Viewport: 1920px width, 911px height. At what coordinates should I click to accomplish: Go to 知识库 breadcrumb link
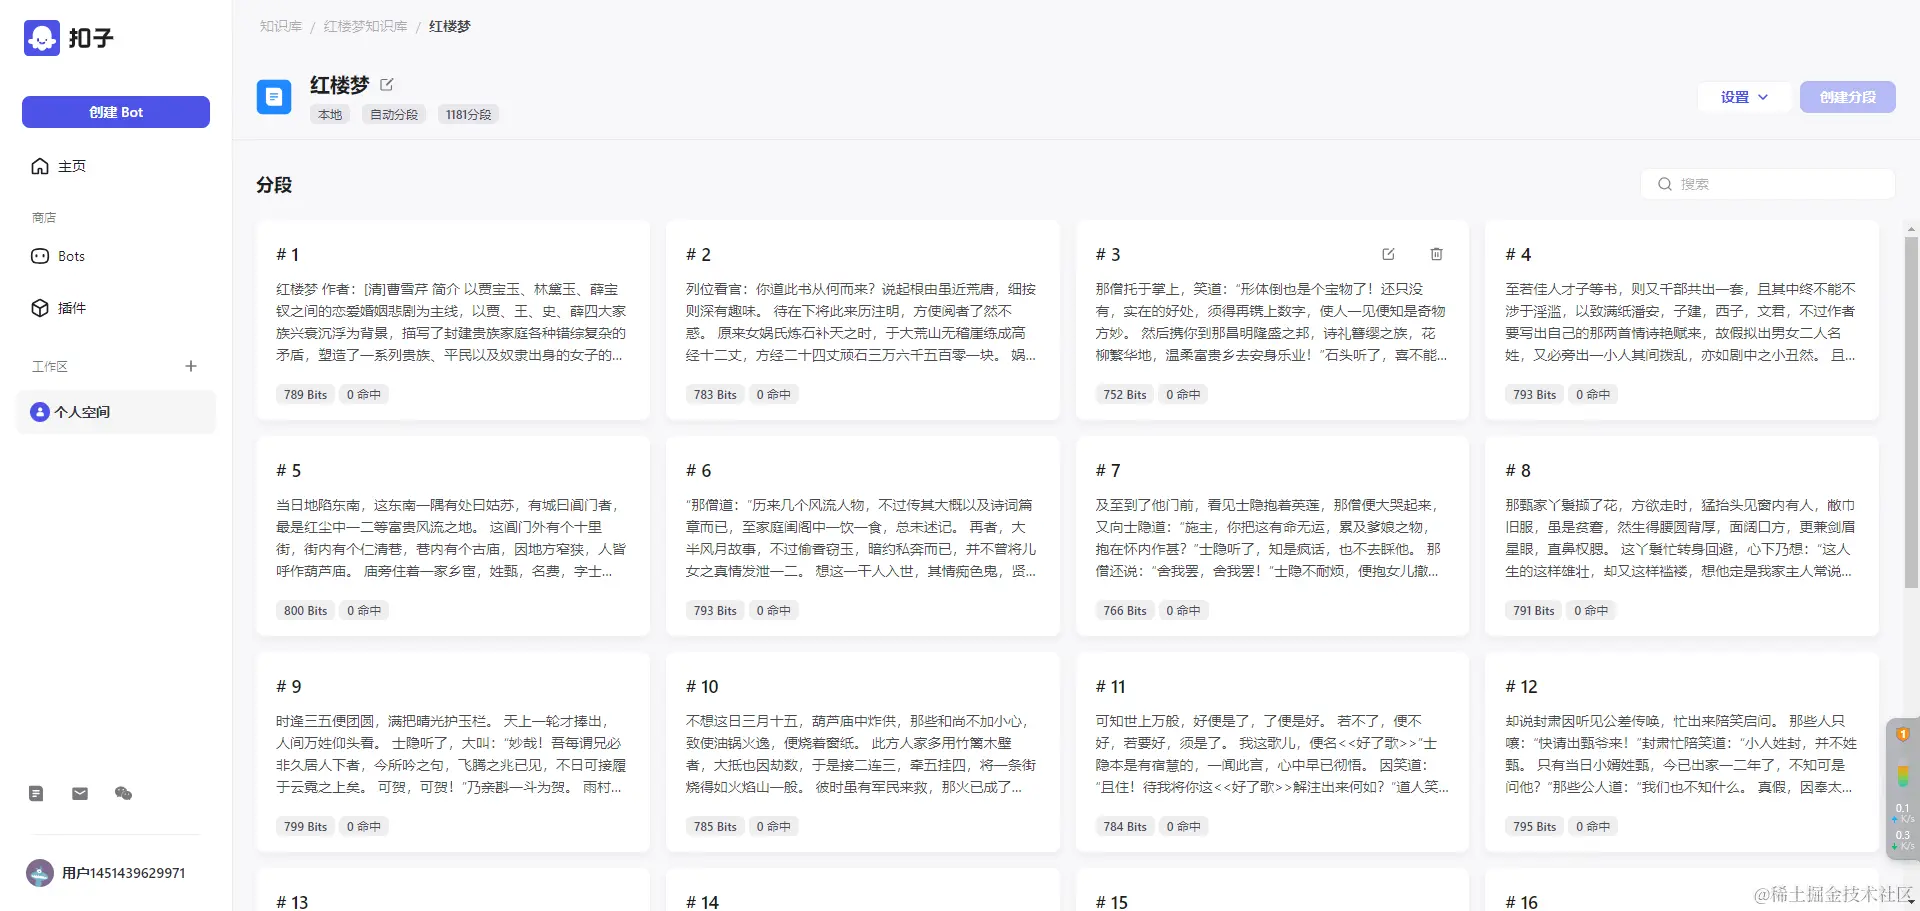coord(281,26)
